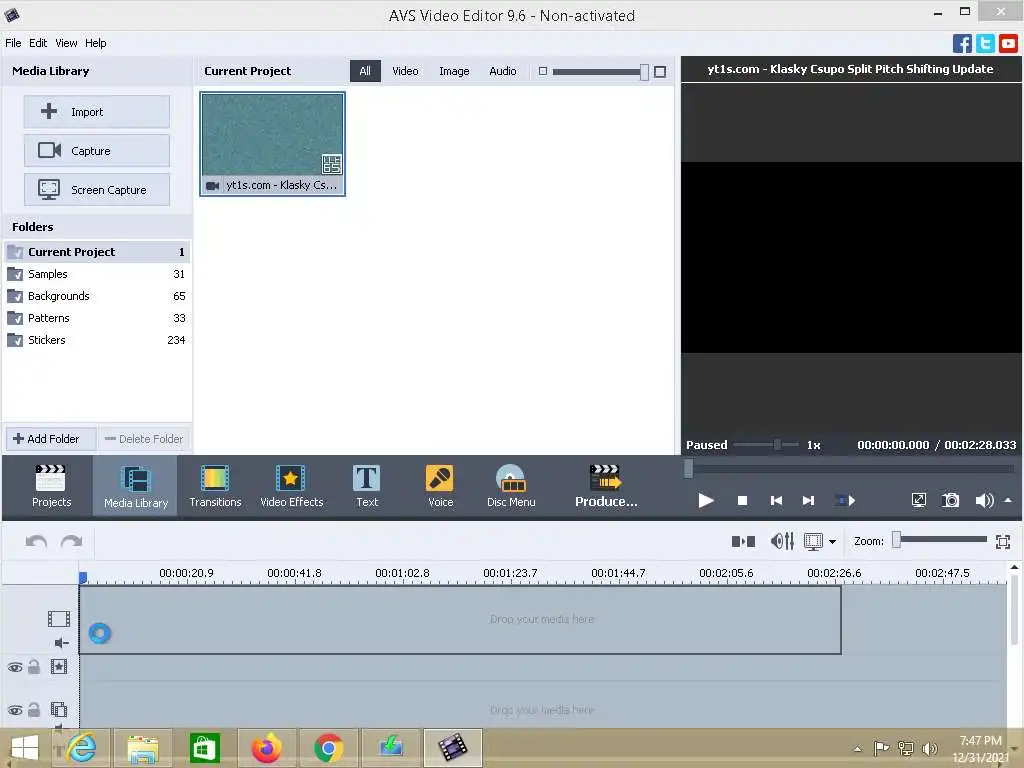Play the preview video
The height and width of the screenshot is (768, 1024).
(705, 501)
